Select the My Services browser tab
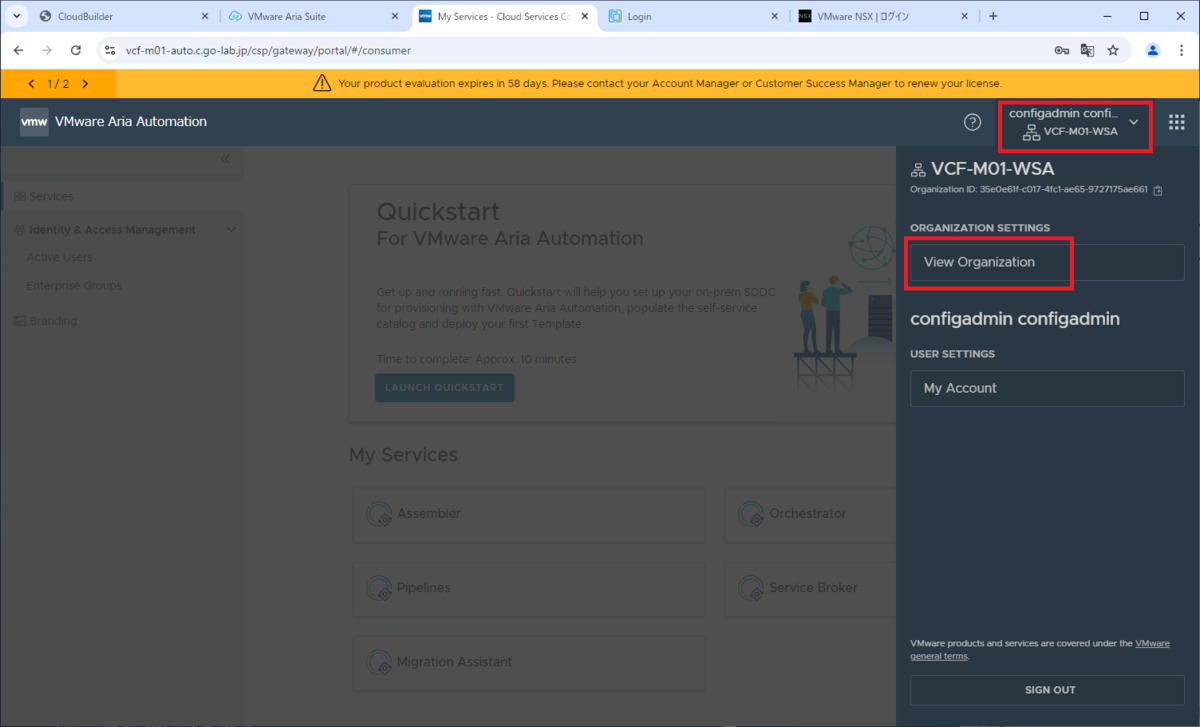Screen dimensions: 1200x727 point(504,16)
